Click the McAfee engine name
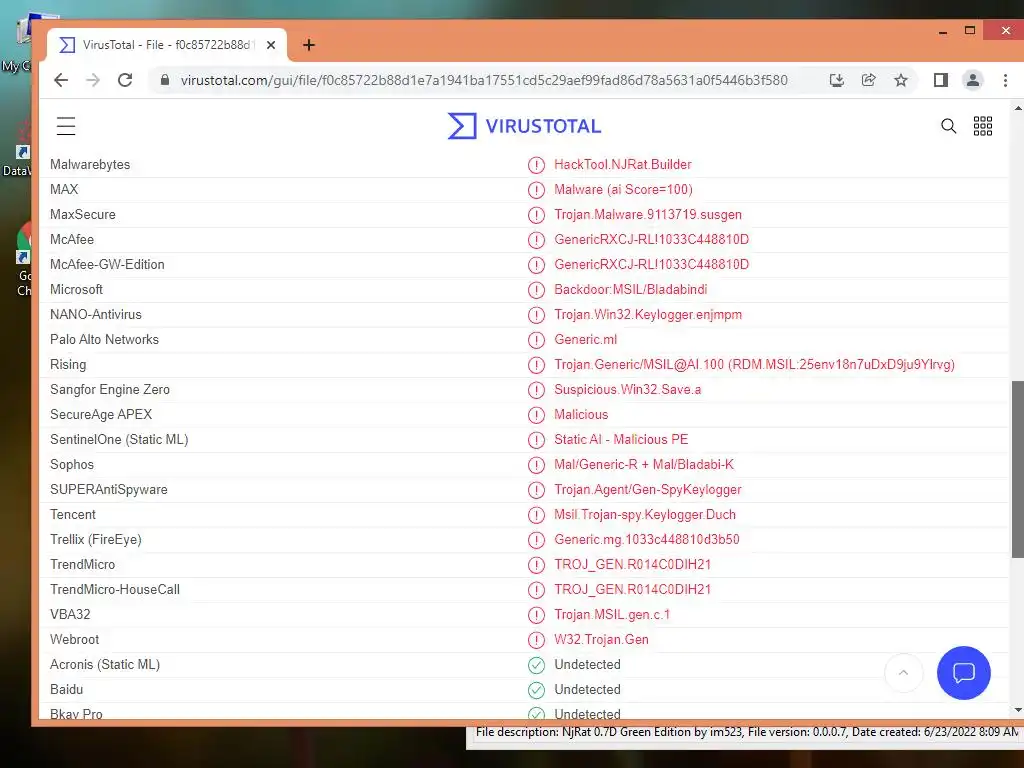Screen dimensions: 1024x768 pos(72,240)
